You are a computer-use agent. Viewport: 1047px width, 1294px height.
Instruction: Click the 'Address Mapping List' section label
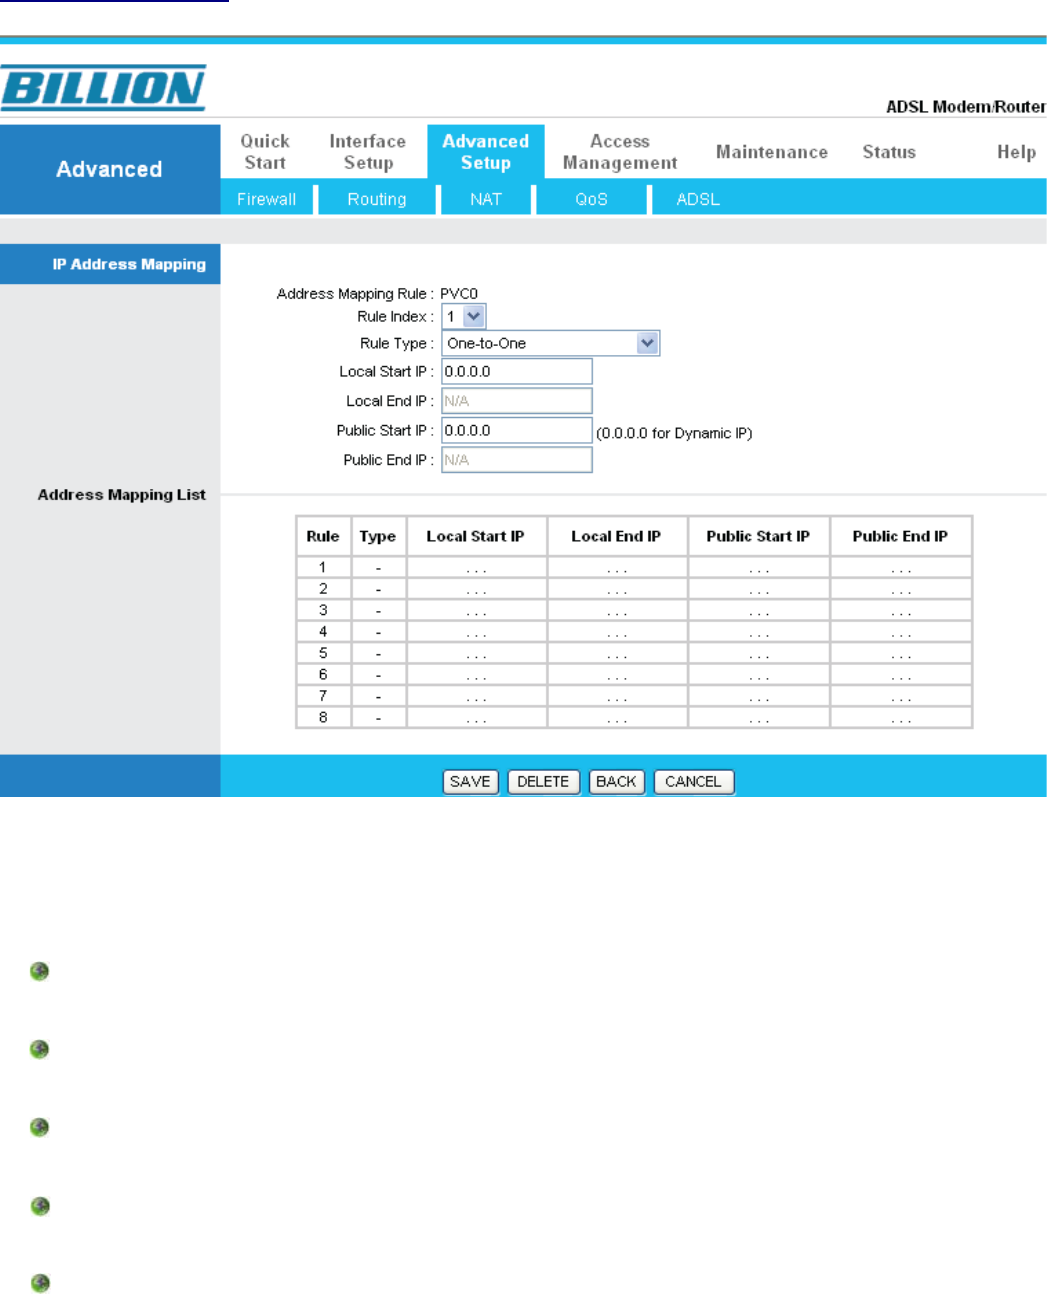pyautogui.click(x=122, y=494)
